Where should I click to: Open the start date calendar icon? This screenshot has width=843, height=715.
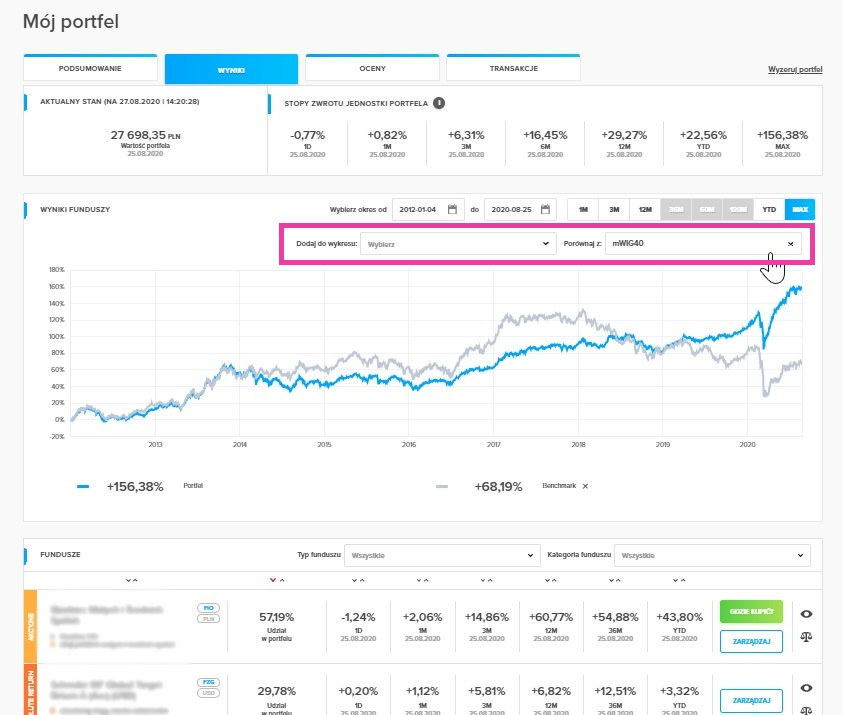point(452,209)
